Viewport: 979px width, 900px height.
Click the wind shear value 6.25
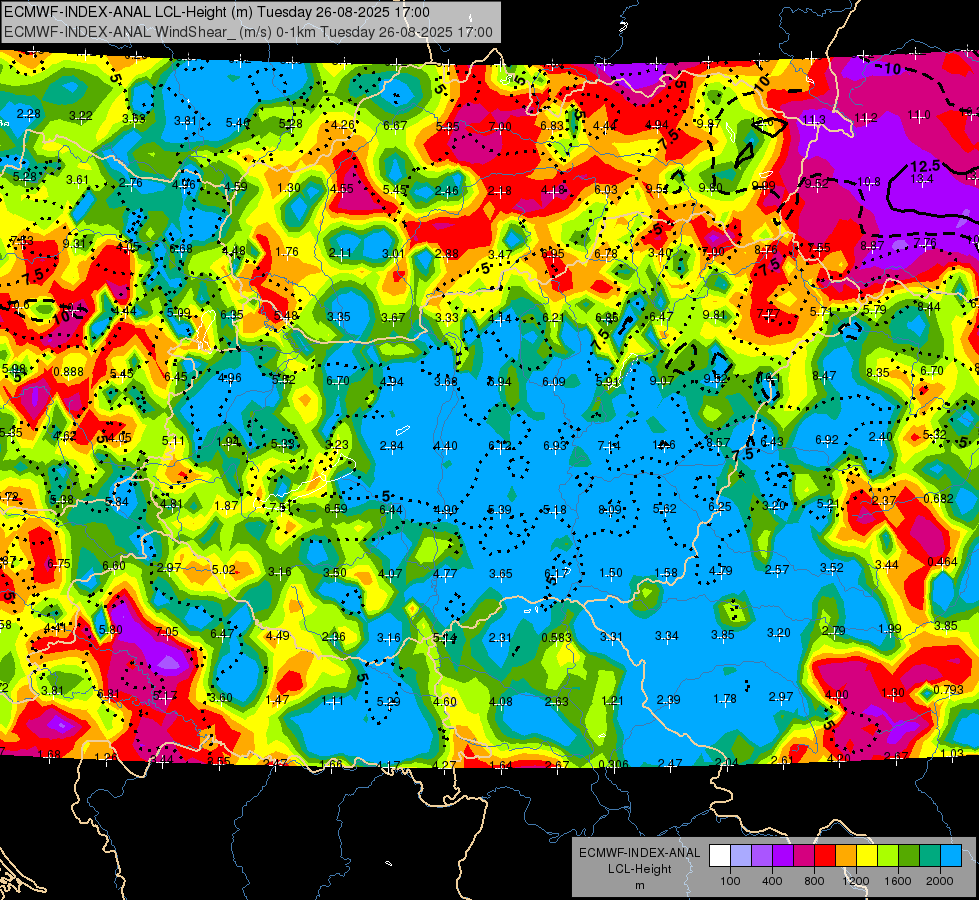[720, 507]
